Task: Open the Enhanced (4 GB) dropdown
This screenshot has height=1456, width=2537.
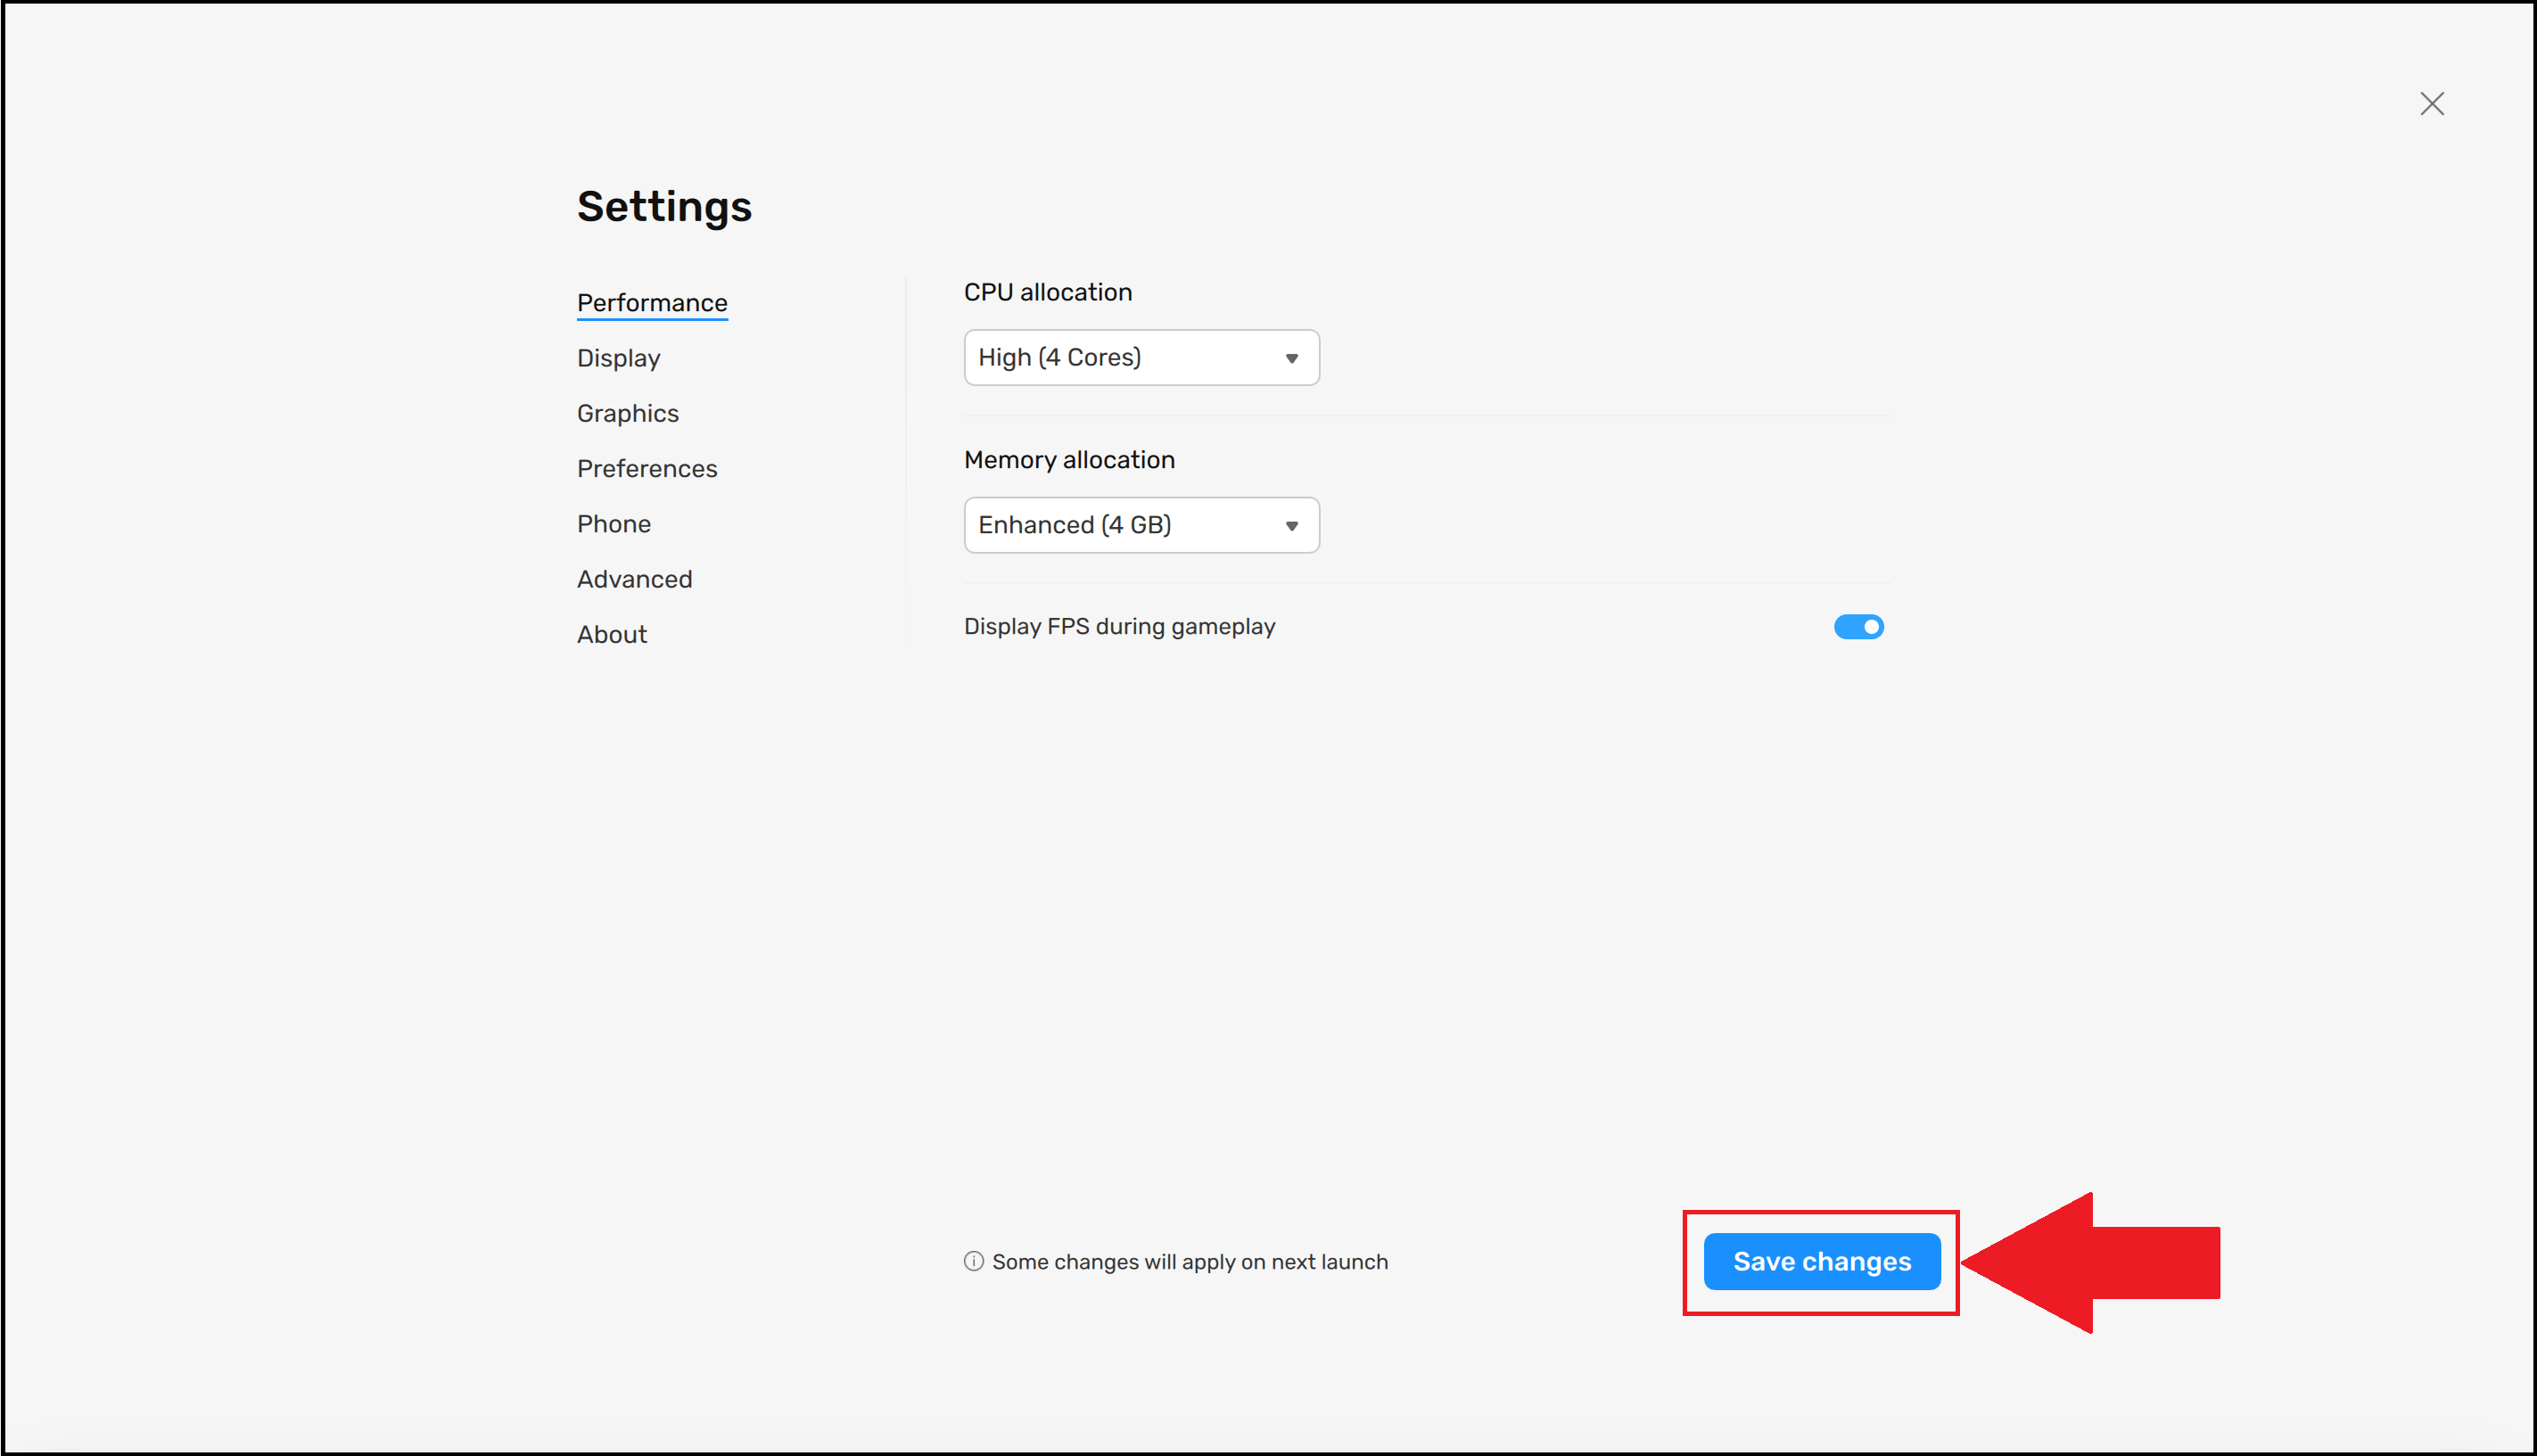Action: coord(1140,526)
